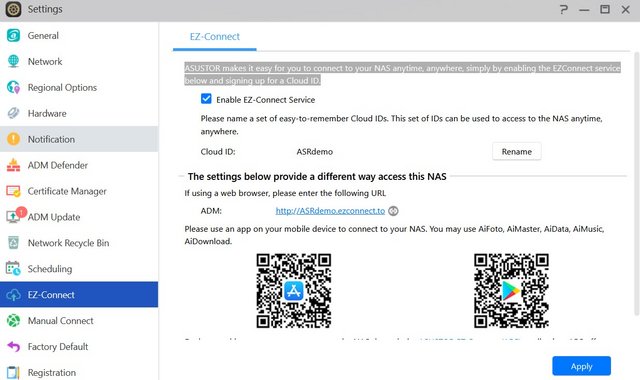
Task: Select General in the sidebar
Action: coord(79,36)
